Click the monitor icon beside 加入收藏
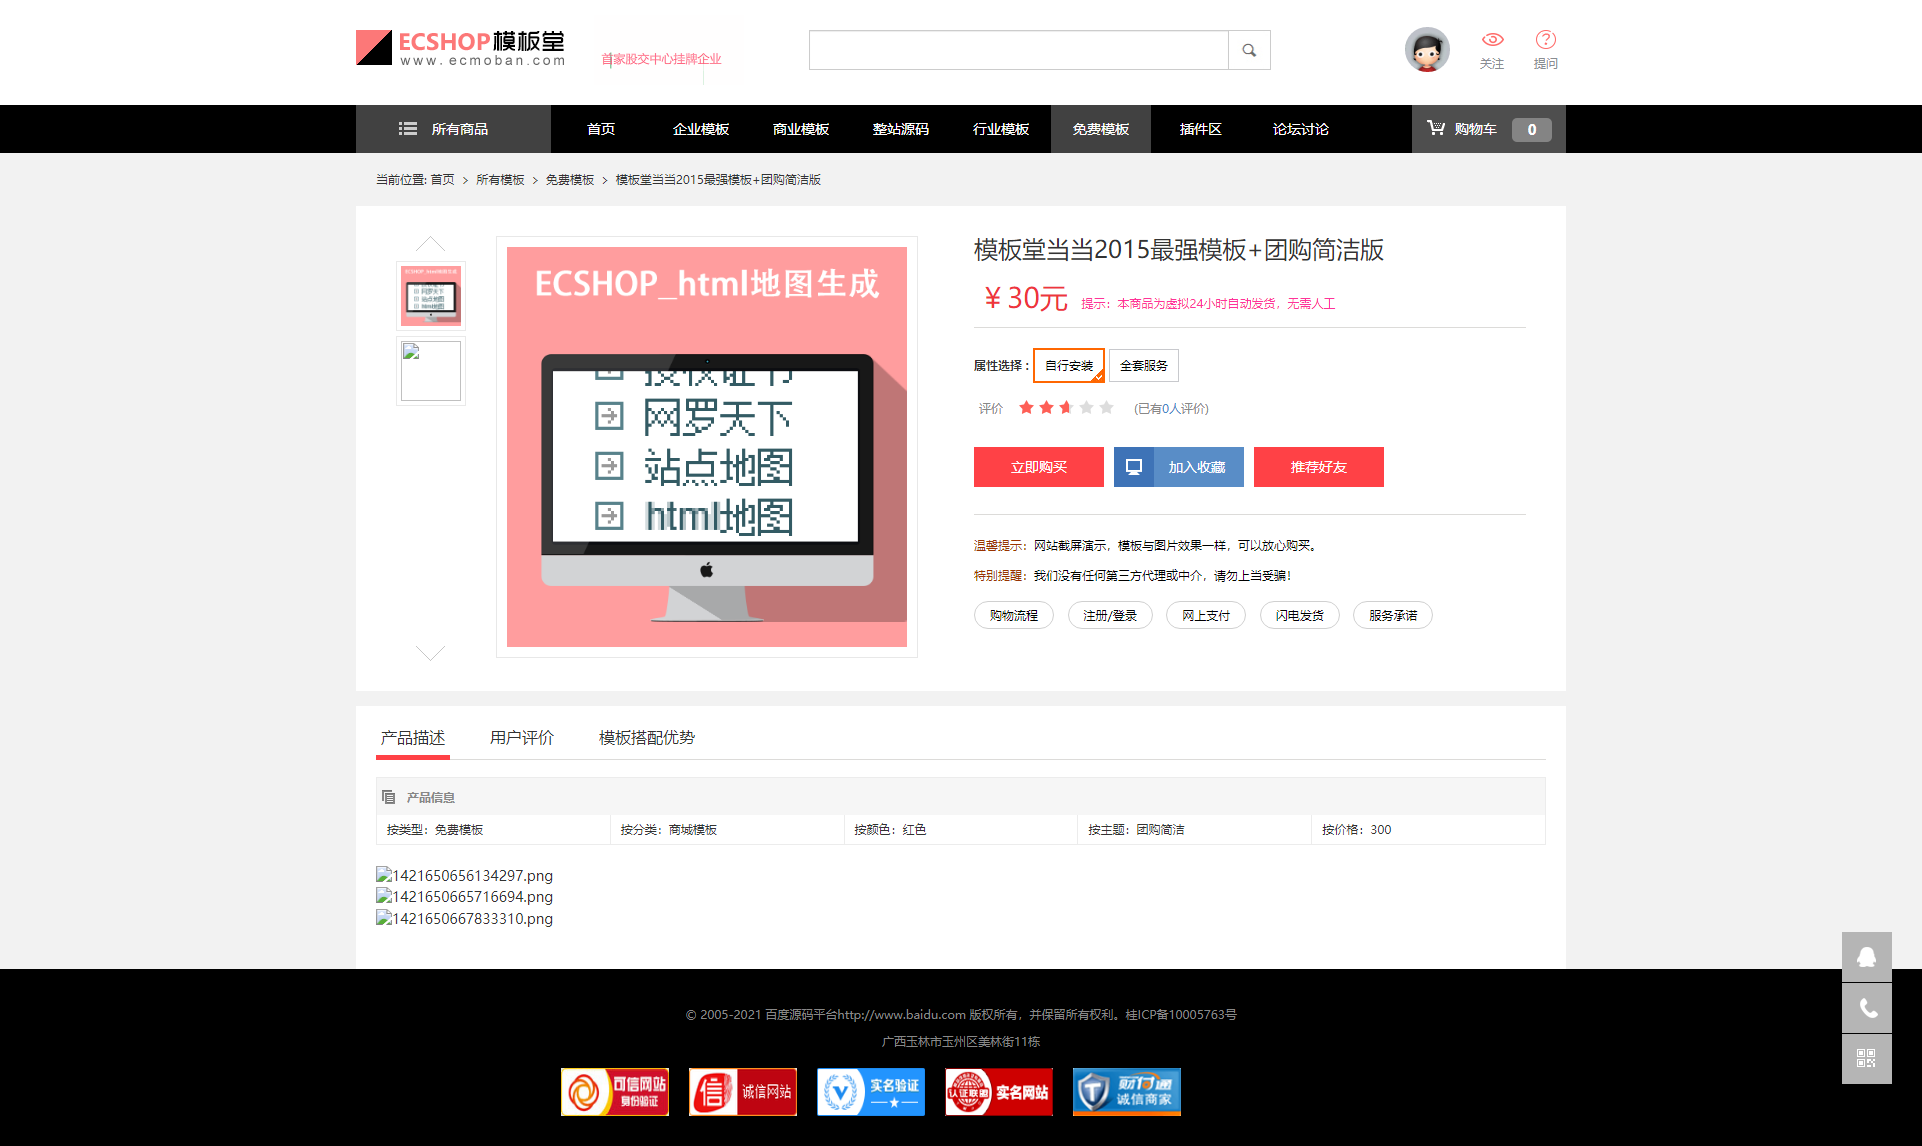The width and height of the screenshot is (1922, 1146). pyautogui.click(x=1134, y=467)
